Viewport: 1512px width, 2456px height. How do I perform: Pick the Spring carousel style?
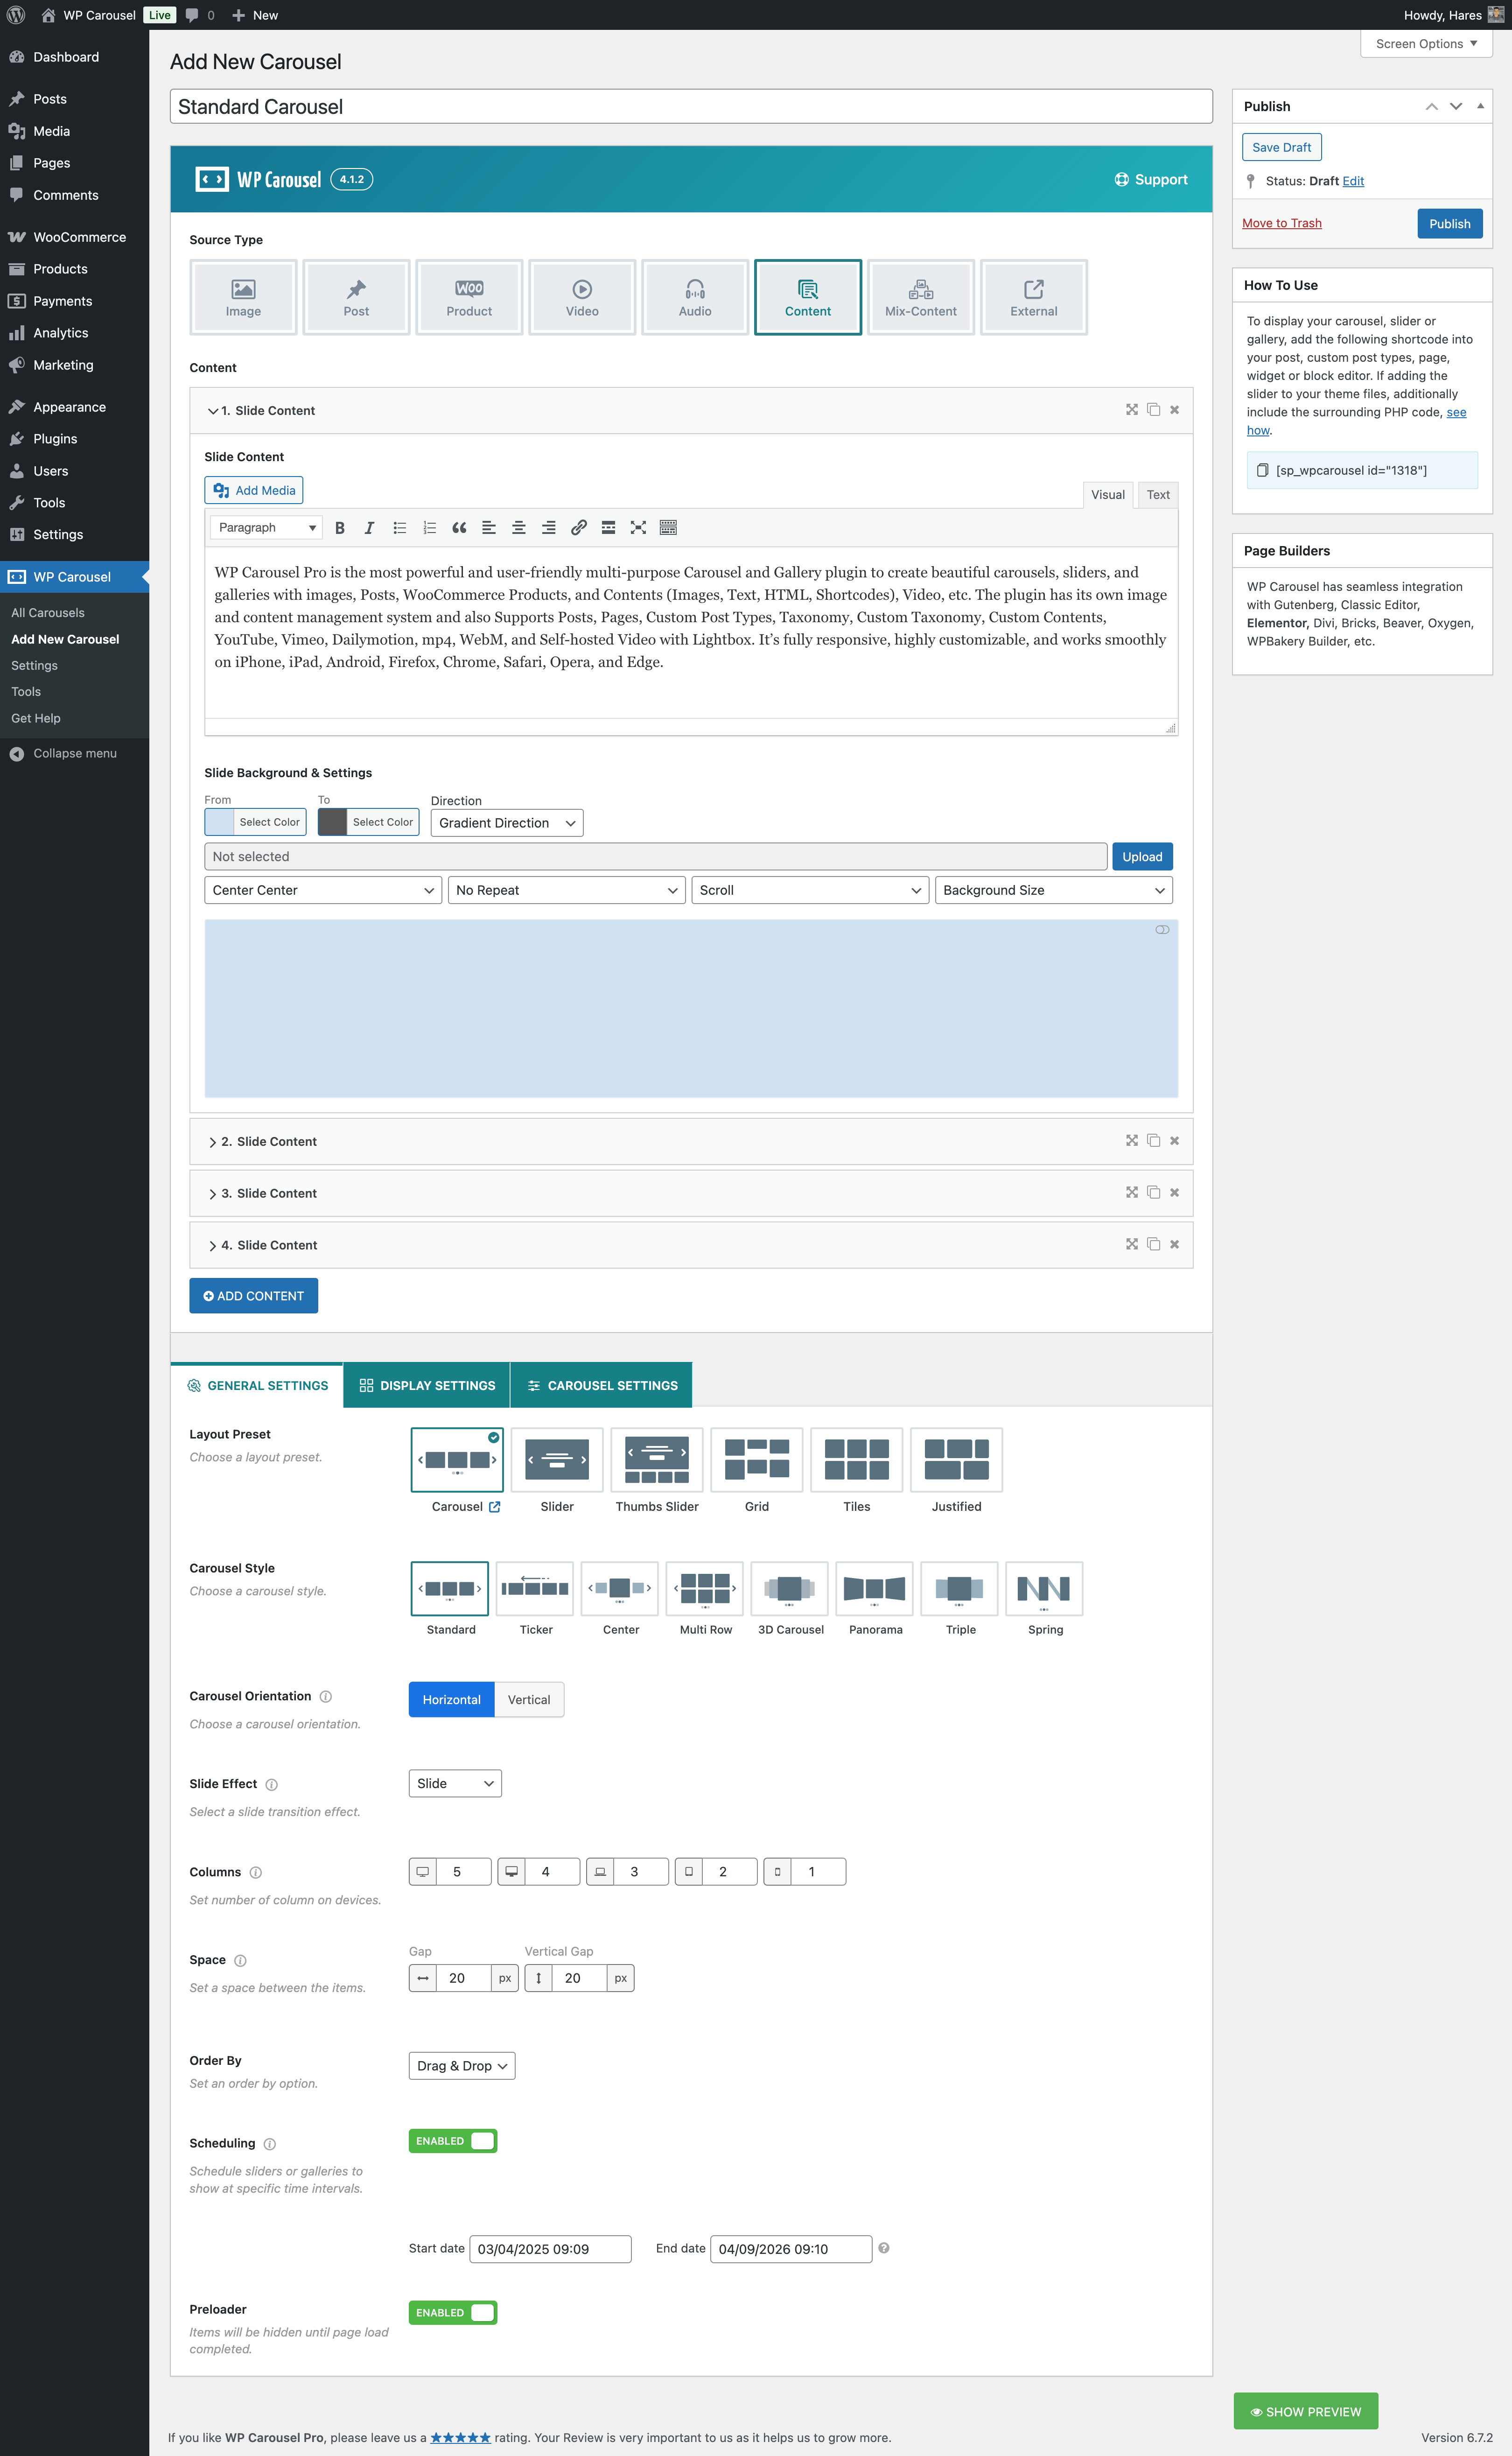[1044, 1588]
